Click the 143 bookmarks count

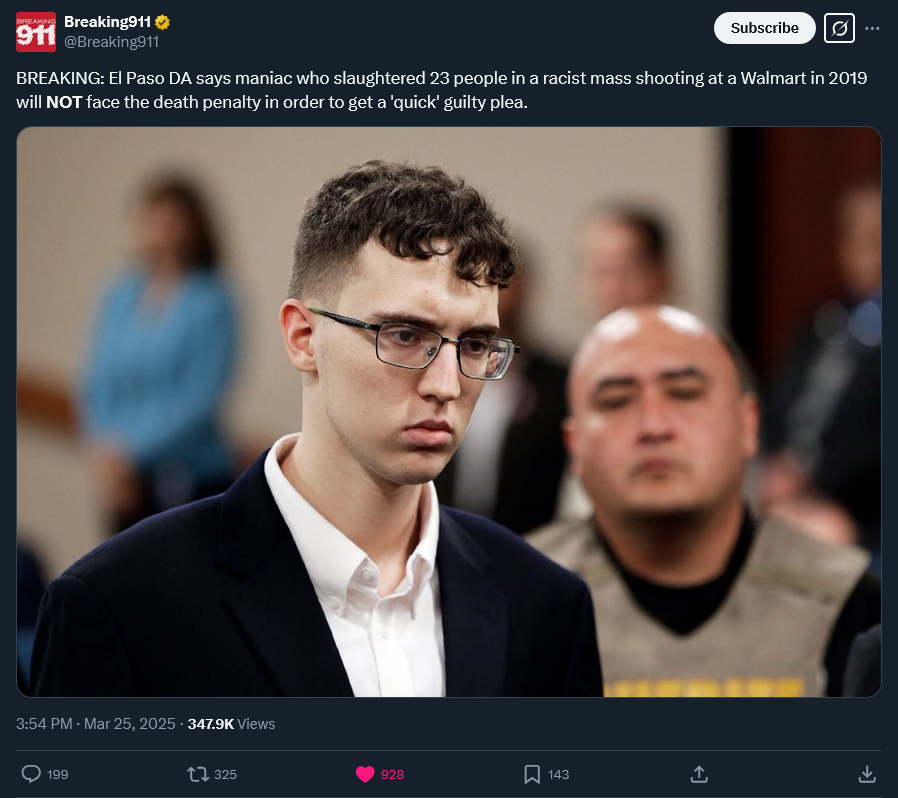(x=558, y=775)
